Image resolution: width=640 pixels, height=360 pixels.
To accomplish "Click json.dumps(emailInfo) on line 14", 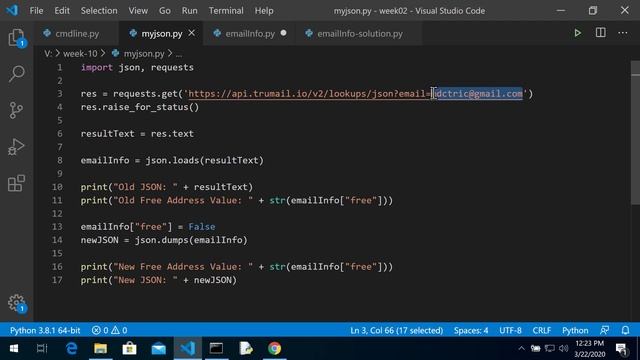I will click(191, 240).
